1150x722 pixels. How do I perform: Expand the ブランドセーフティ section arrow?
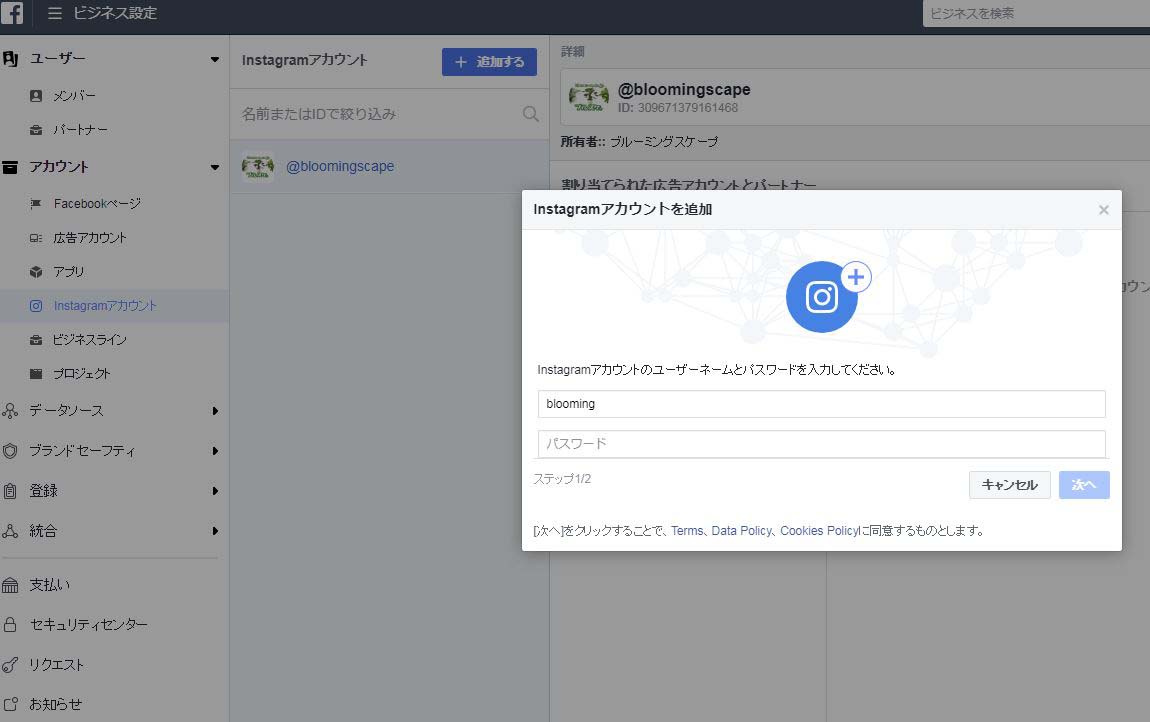(215, 451)
